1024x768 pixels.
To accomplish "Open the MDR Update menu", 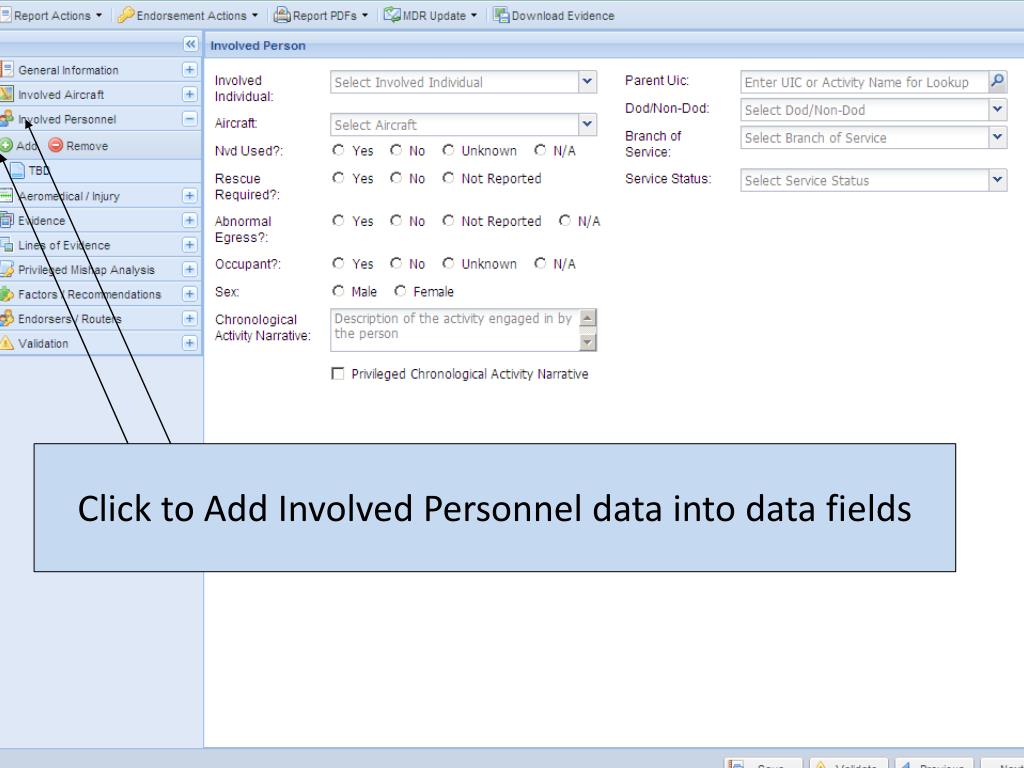I will [x=431, y=16].
